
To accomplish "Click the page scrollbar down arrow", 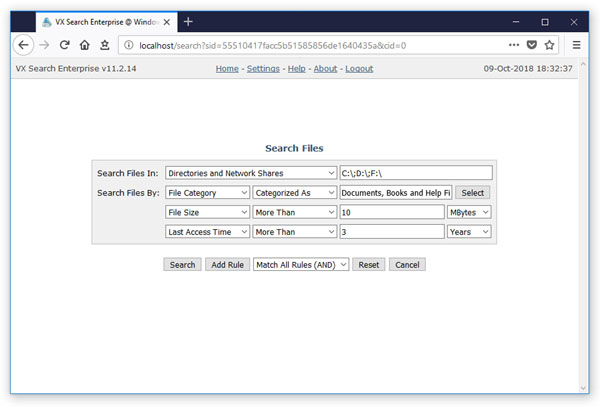I will pos(583,388).
